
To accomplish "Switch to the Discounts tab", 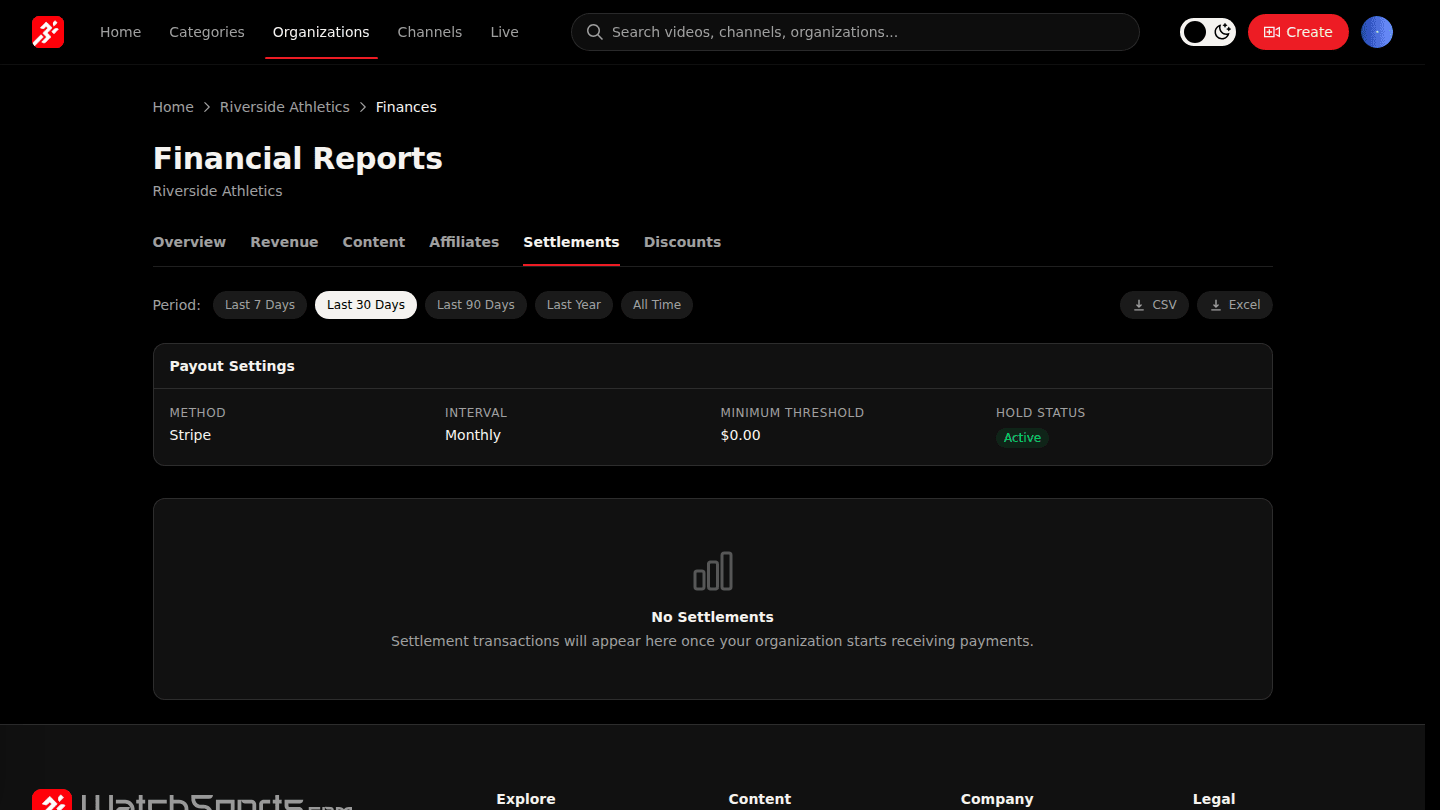I will [682, 242].
